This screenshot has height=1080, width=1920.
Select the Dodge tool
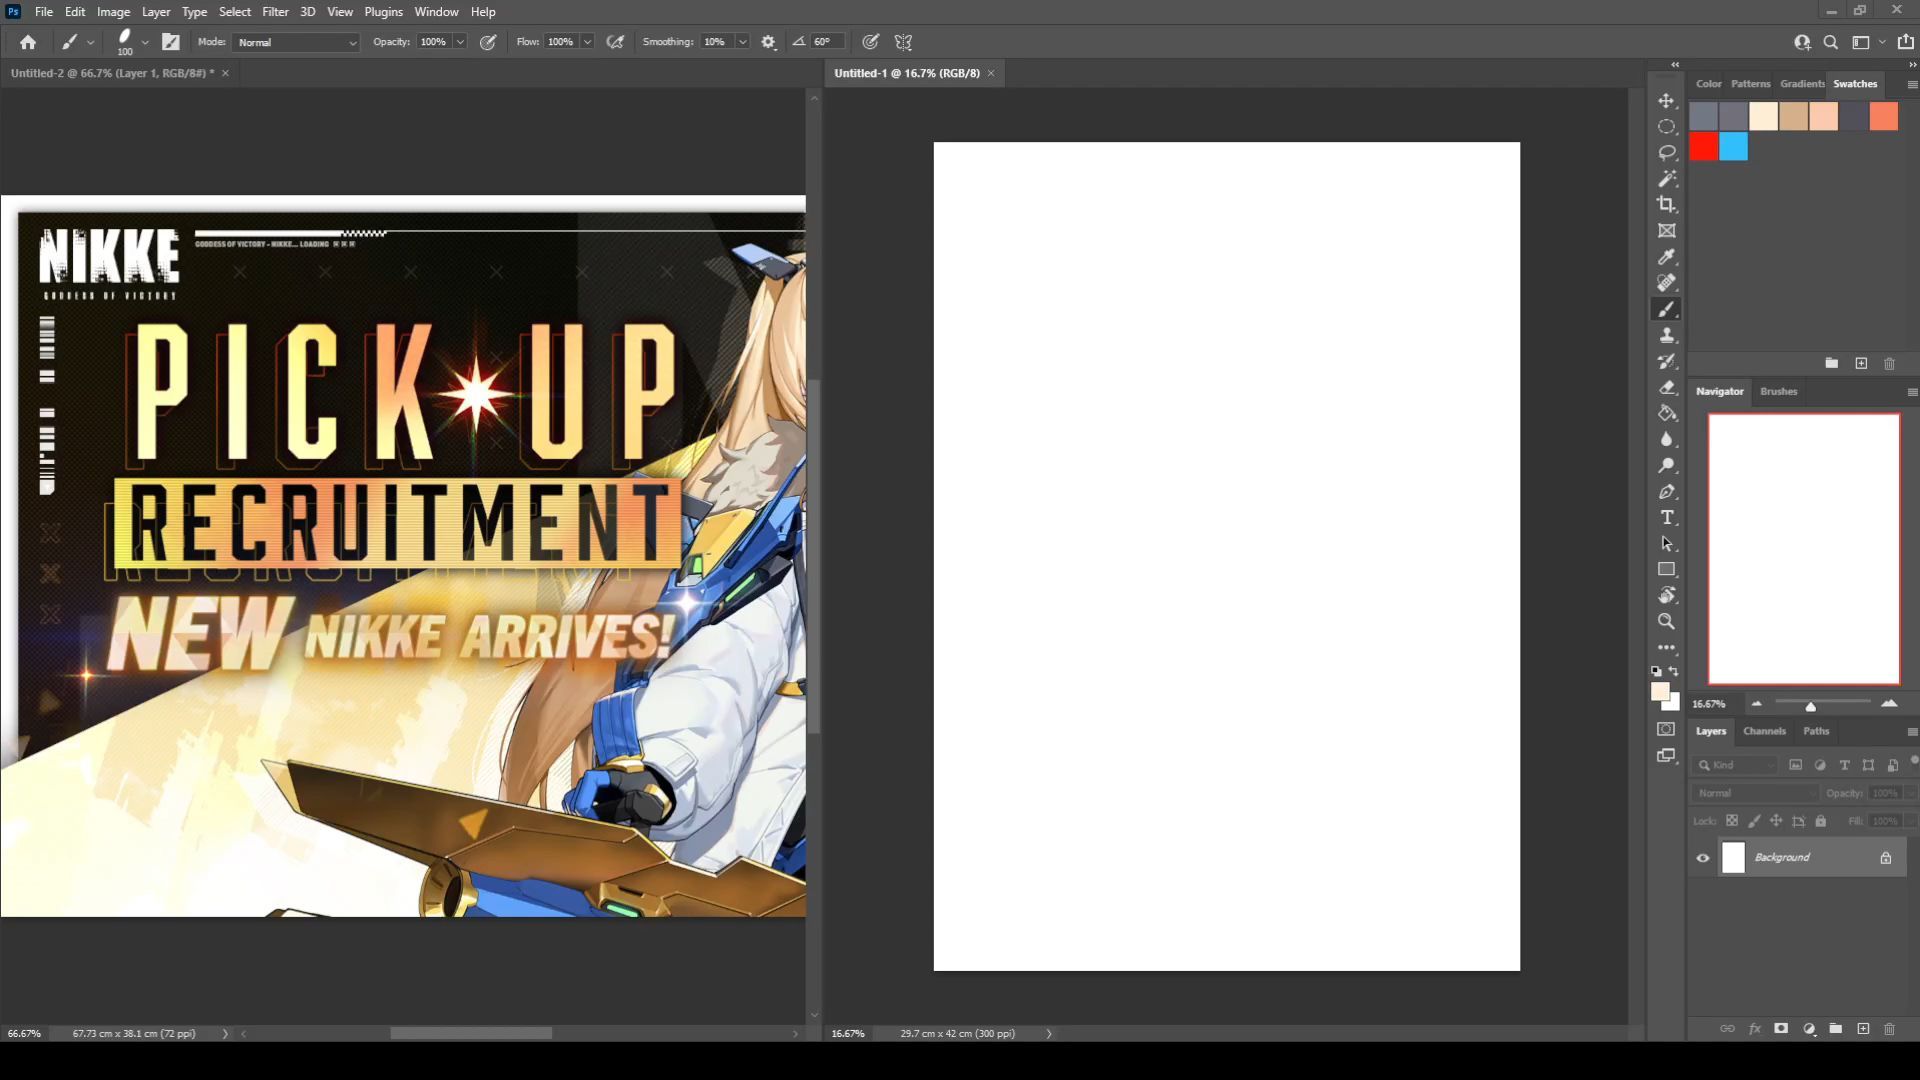pyautogui.click(x=1666, y=465)
